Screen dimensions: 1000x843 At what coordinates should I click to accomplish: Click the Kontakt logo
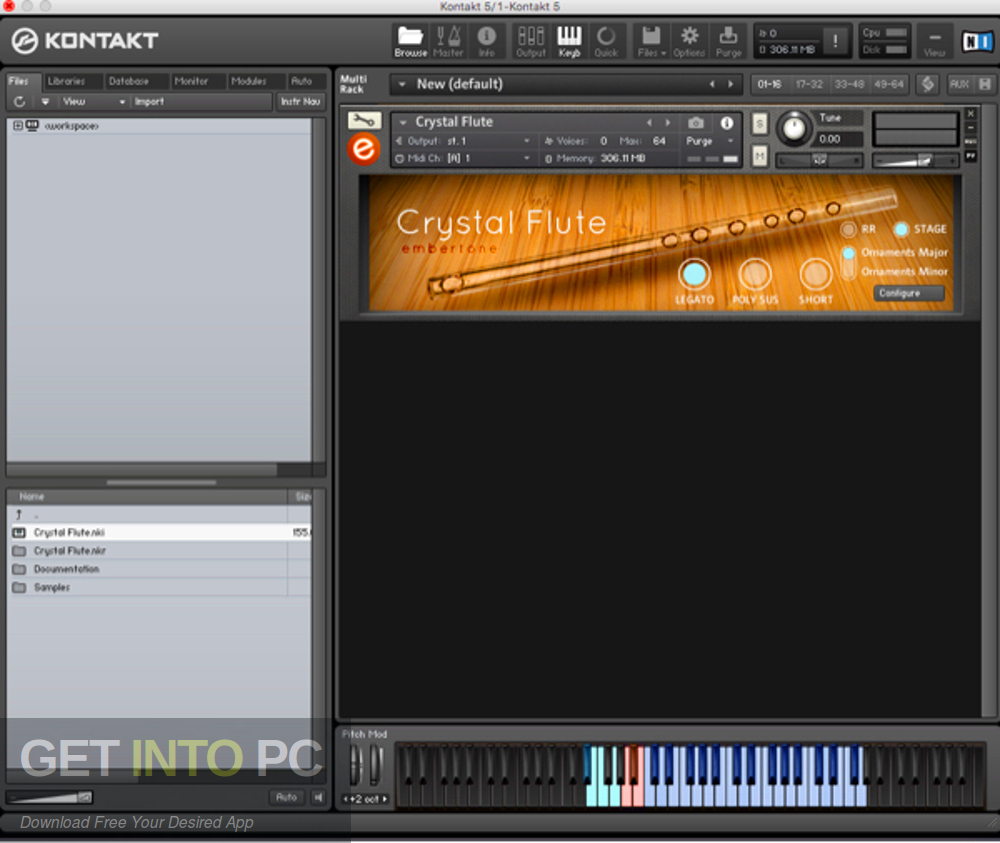coord(84,41)
